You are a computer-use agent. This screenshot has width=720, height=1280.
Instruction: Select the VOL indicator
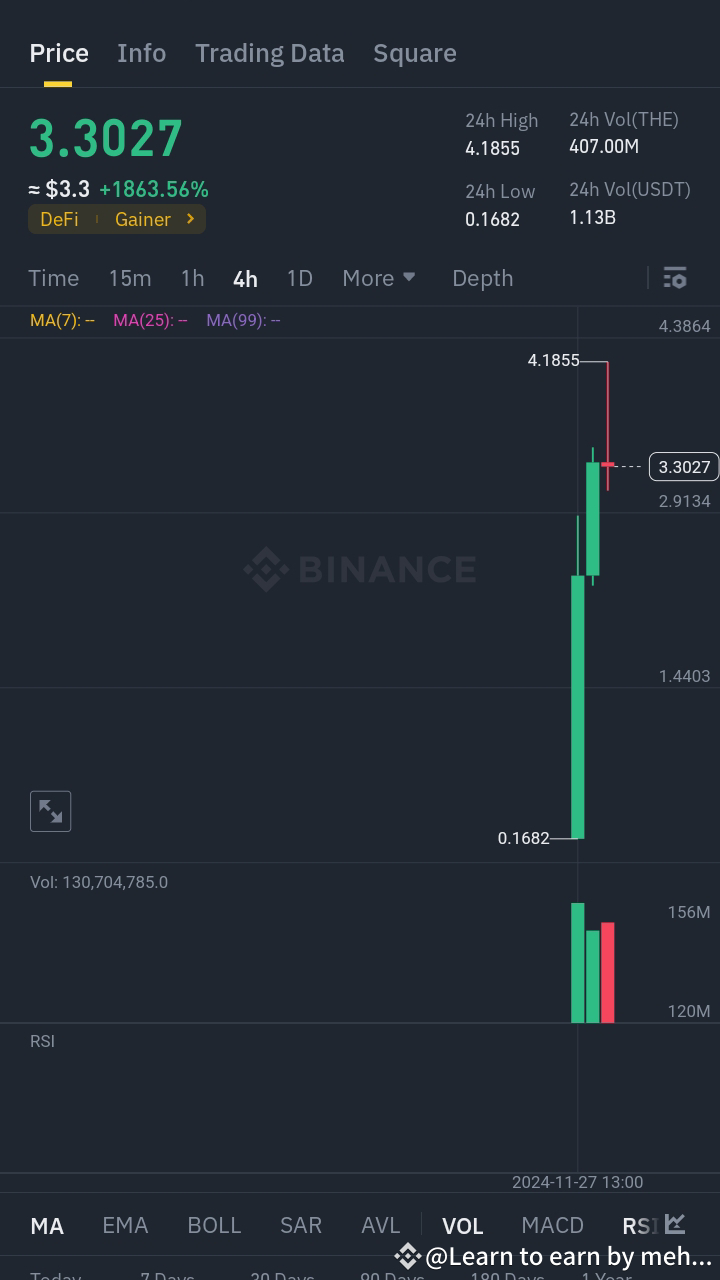pyautogui.click(x=463, y=1224)
